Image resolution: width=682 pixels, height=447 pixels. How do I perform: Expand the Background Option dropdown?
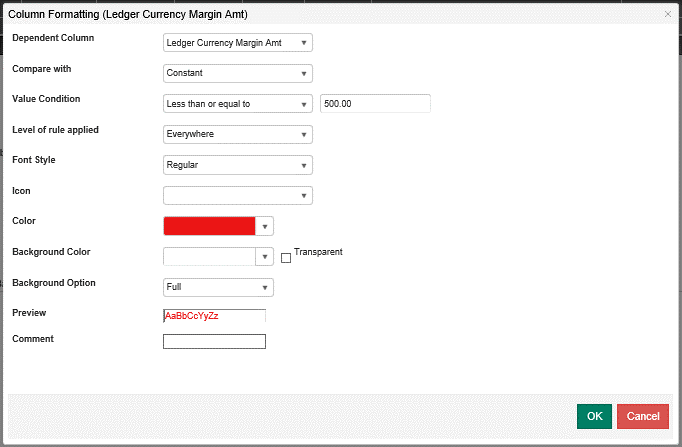tap(218, 287)
